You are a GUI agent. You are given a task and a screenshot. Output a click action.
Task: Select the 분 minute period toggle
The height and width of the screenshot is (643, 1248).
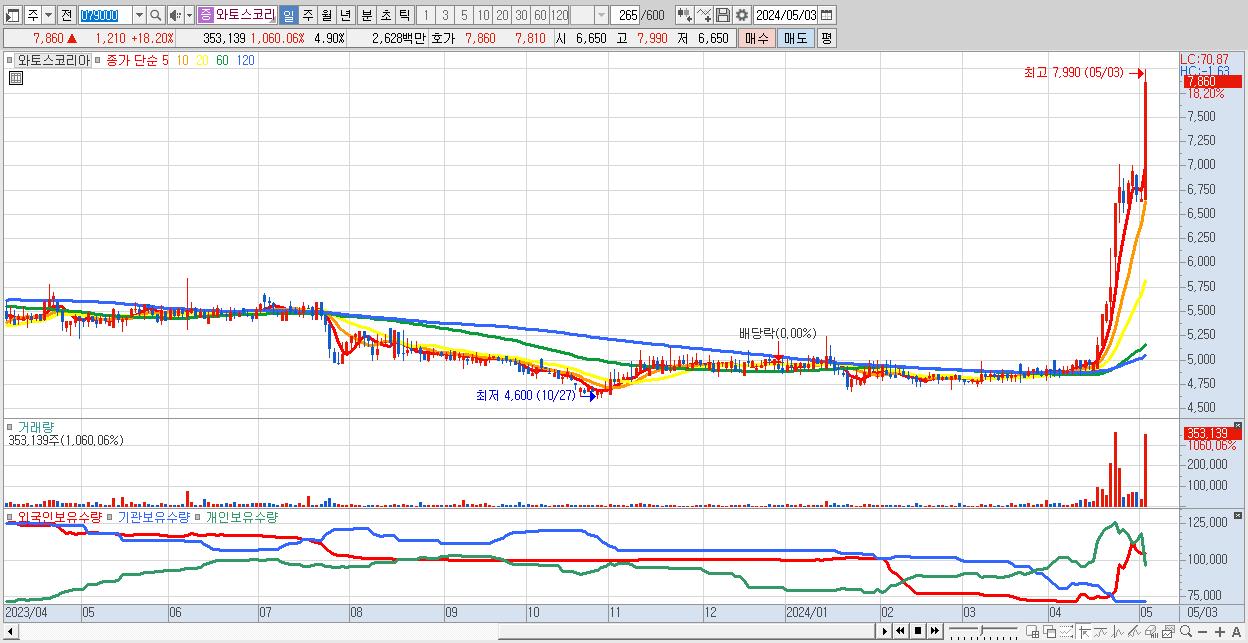click(365, 15)
